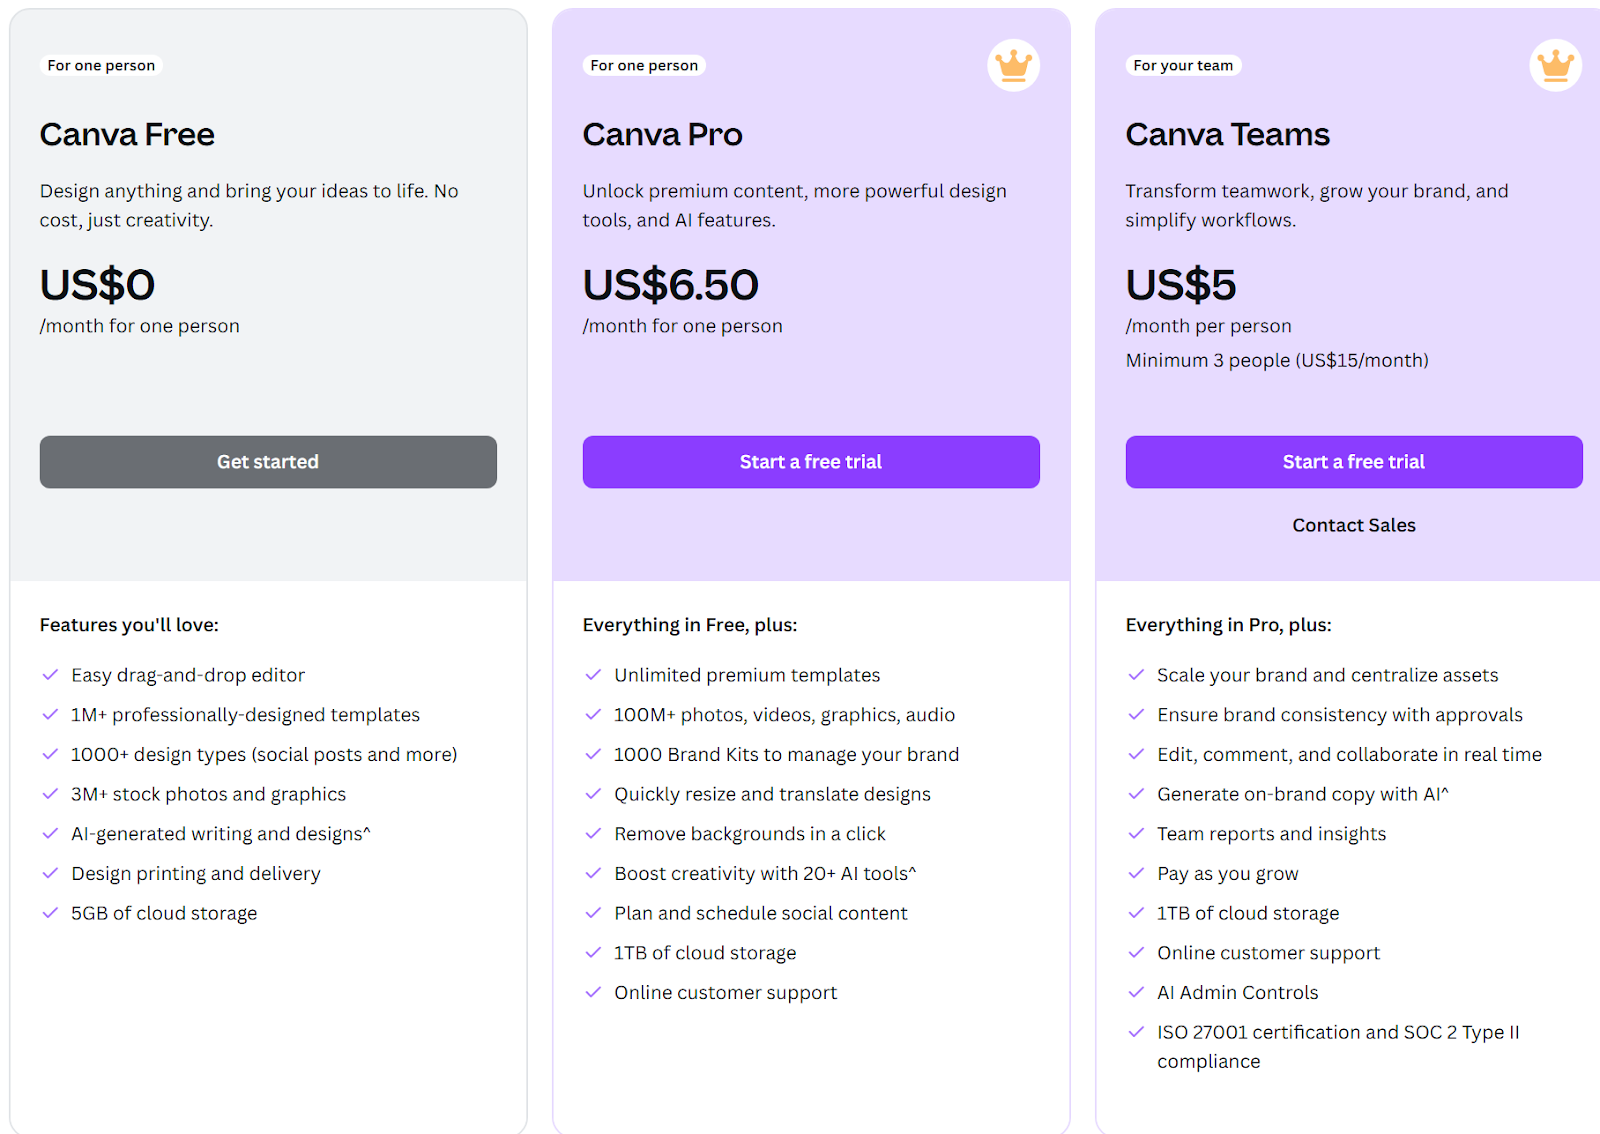Click 'Boost creativity with 20+ AI tools' item
Viewport: 1600px width, 1134px height.
[x=765, y=873]
